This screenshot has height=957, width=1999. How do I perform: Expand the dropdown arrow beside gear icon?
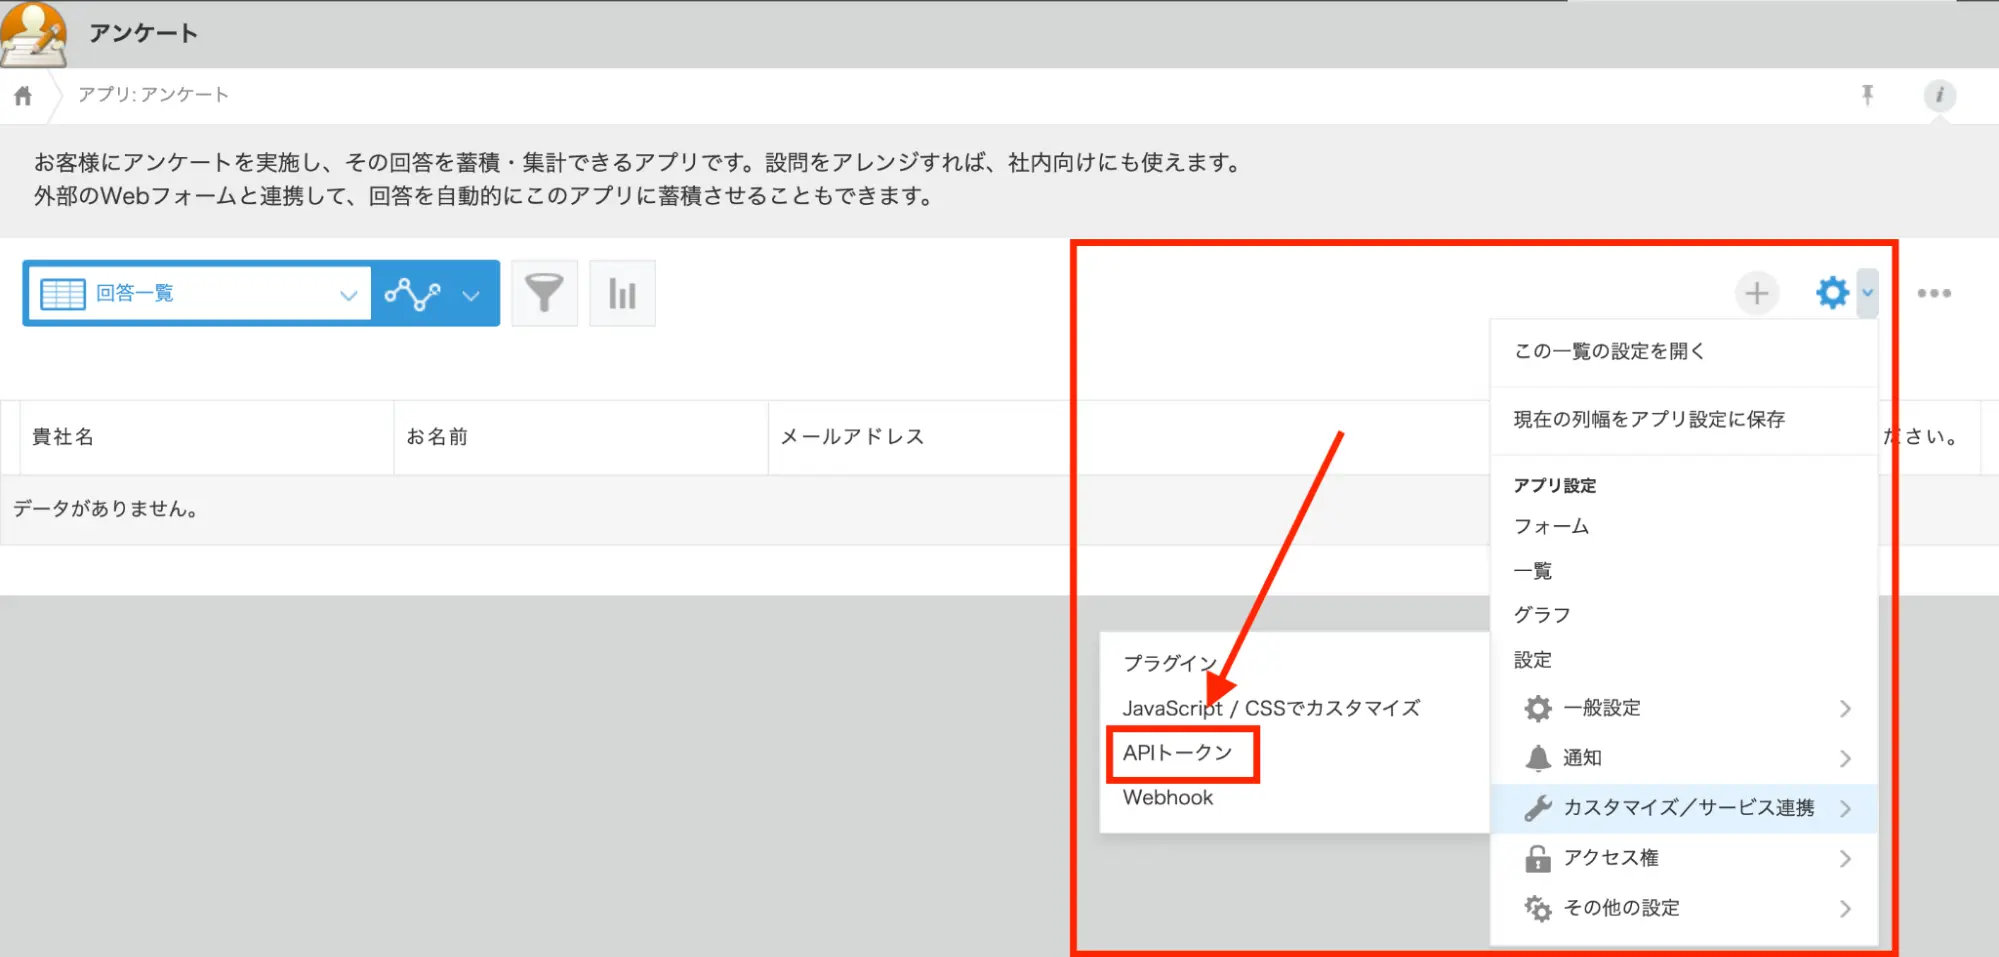tap(1867, 293)
